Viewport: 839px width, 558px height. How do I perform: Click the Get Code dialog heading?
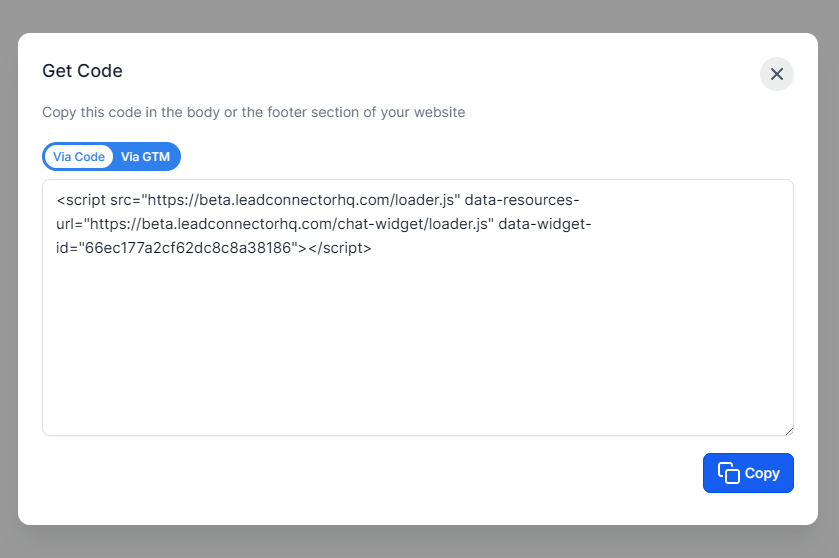click(x=82, y=71)
